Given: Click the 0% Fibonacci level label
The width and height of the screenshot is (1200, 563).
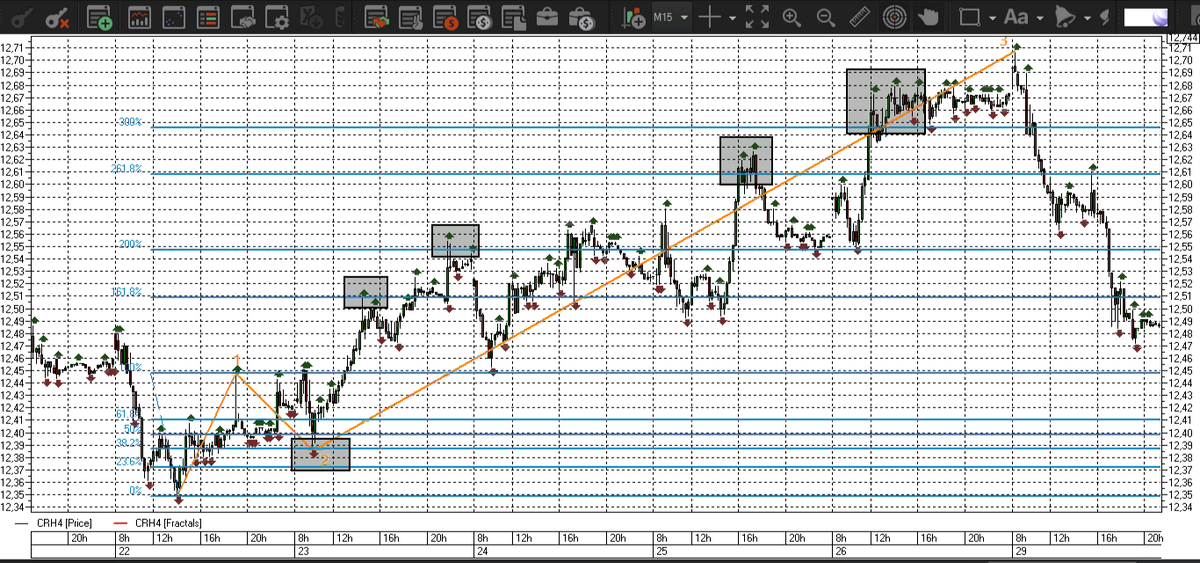Looking at the screenshot, I should [x=136, y=491].
